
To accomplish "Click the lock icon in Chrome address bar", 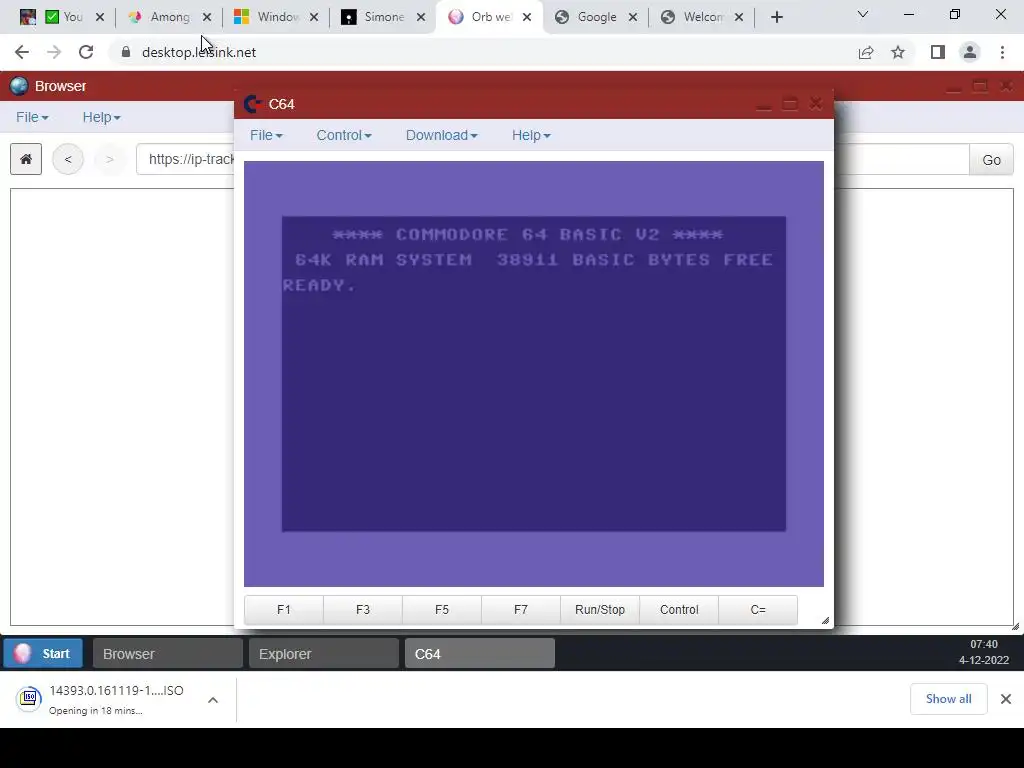I will pyautogui.click(x=126, y=52).
